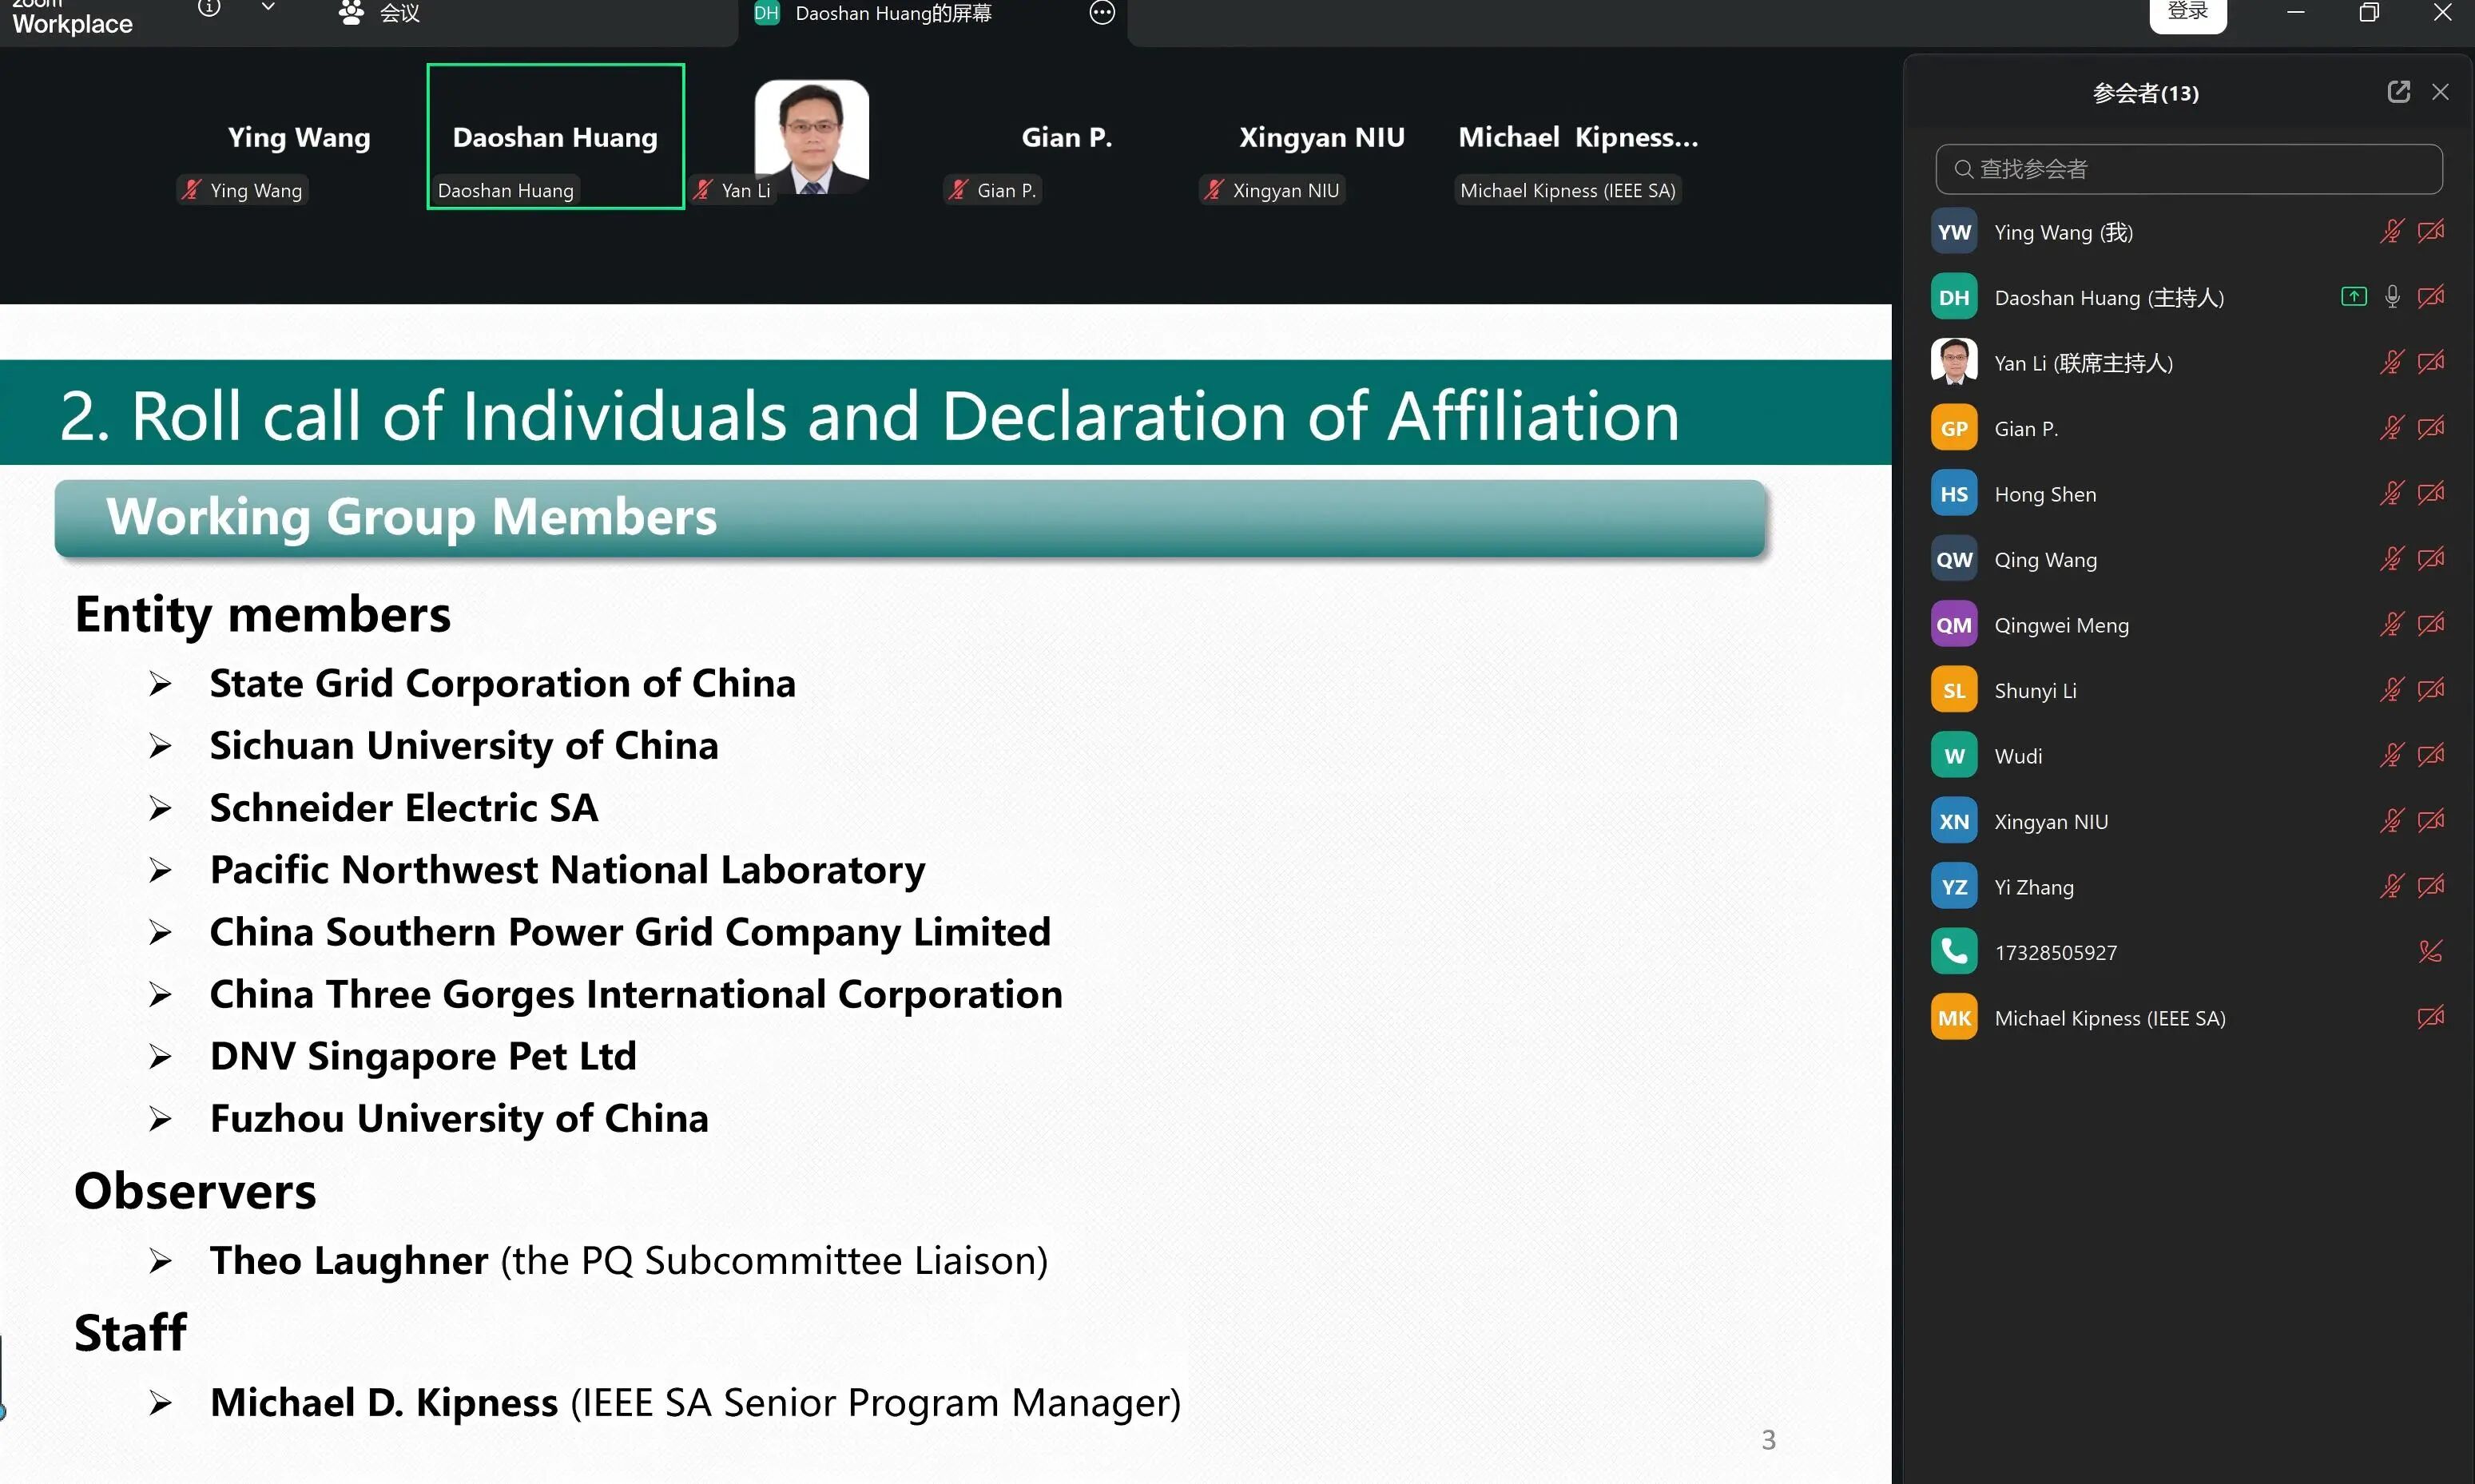2475x1484 pixels.
Task: Toggle Yan Li's muted microphone icon
Action: pyautogui.click(x=2390, y=362)
